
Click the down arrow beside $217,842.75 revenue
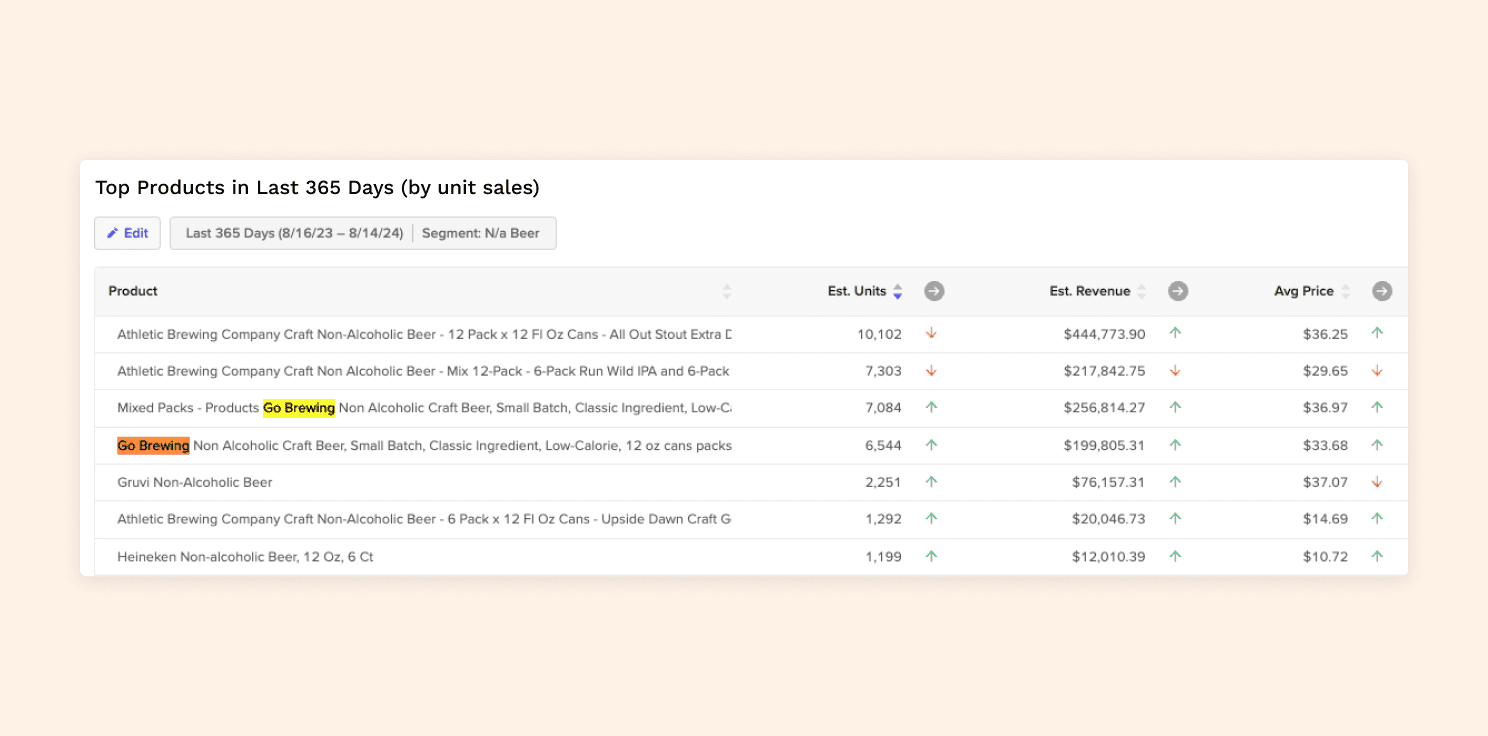point(1175,370)
